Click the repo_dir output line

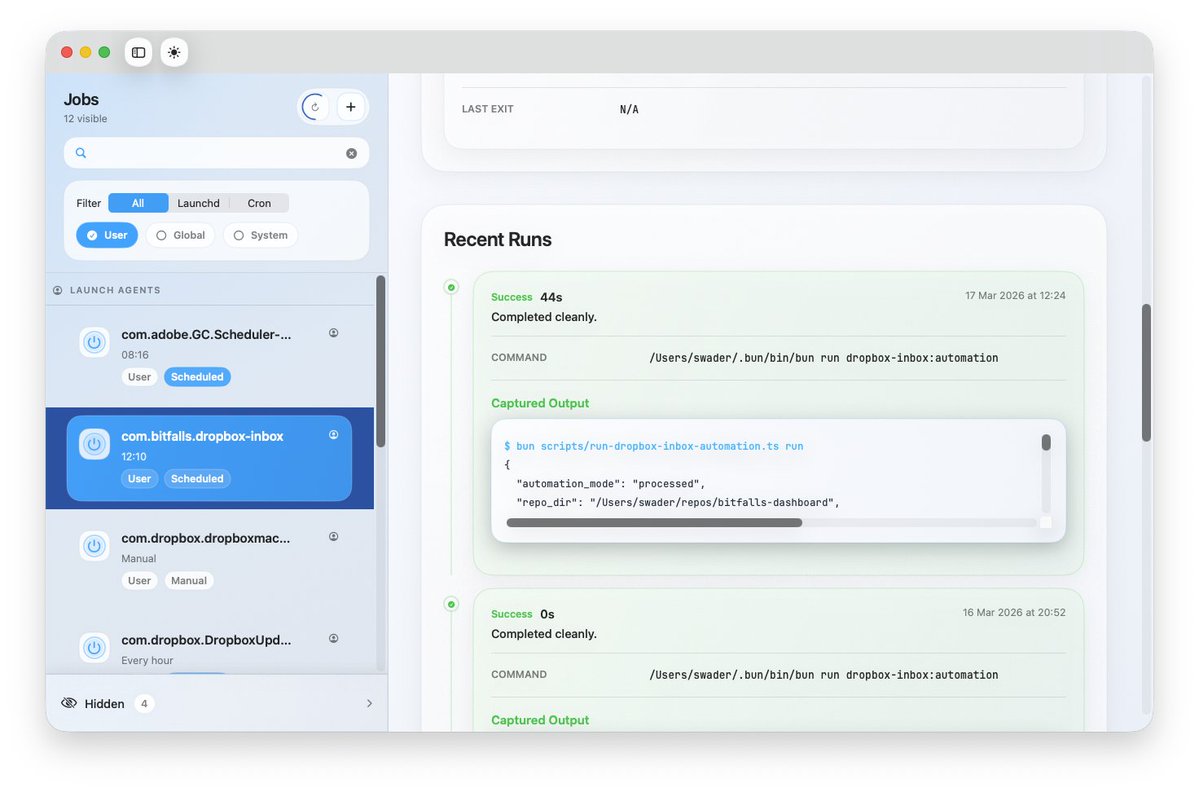(x=678, y=503)
